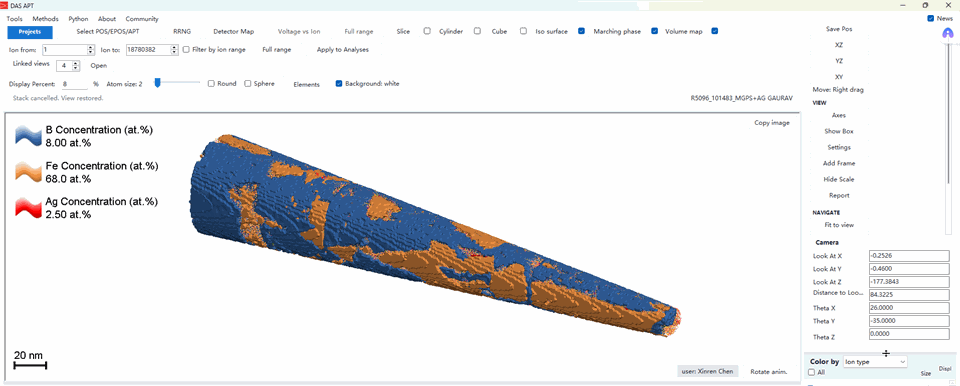Click the purple avatar icon under News
The width and height of the screenshot is (960, 386).
click(x=948, y=35)
